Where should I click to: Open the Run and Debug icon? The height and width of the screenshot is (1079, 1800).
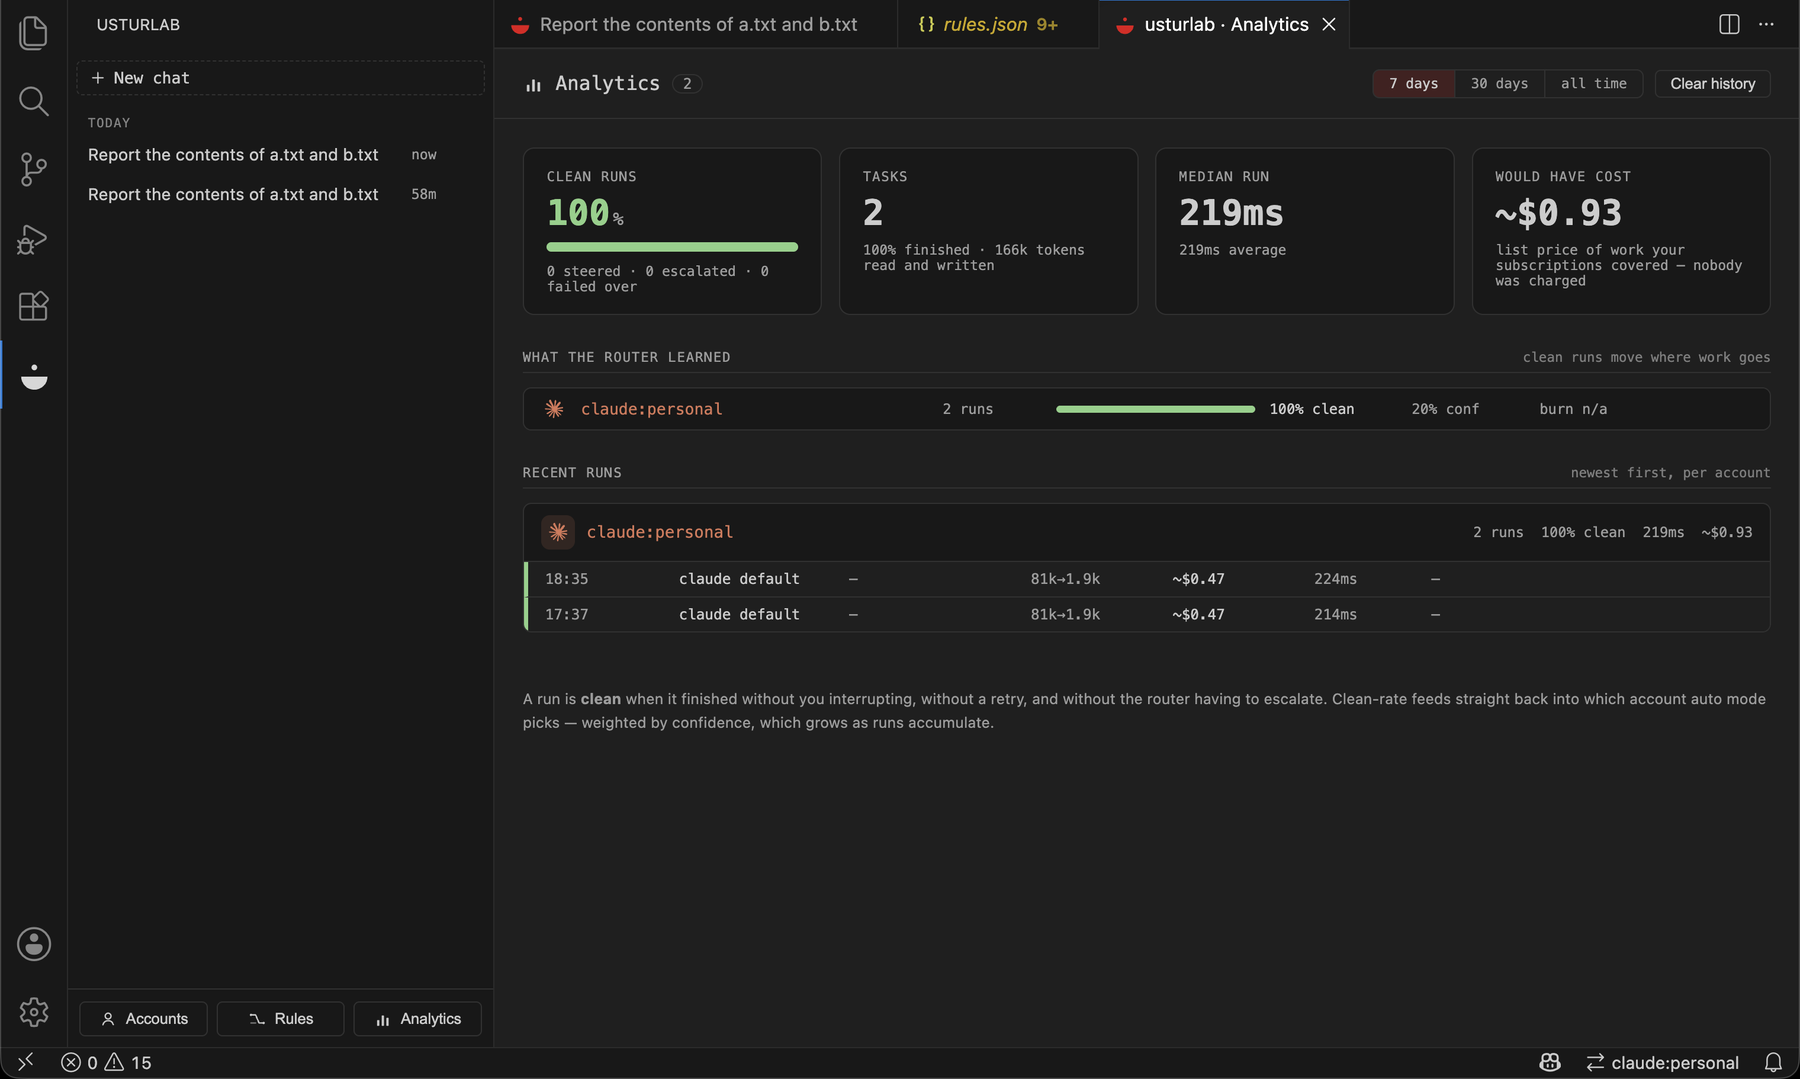tap(33, 238)
